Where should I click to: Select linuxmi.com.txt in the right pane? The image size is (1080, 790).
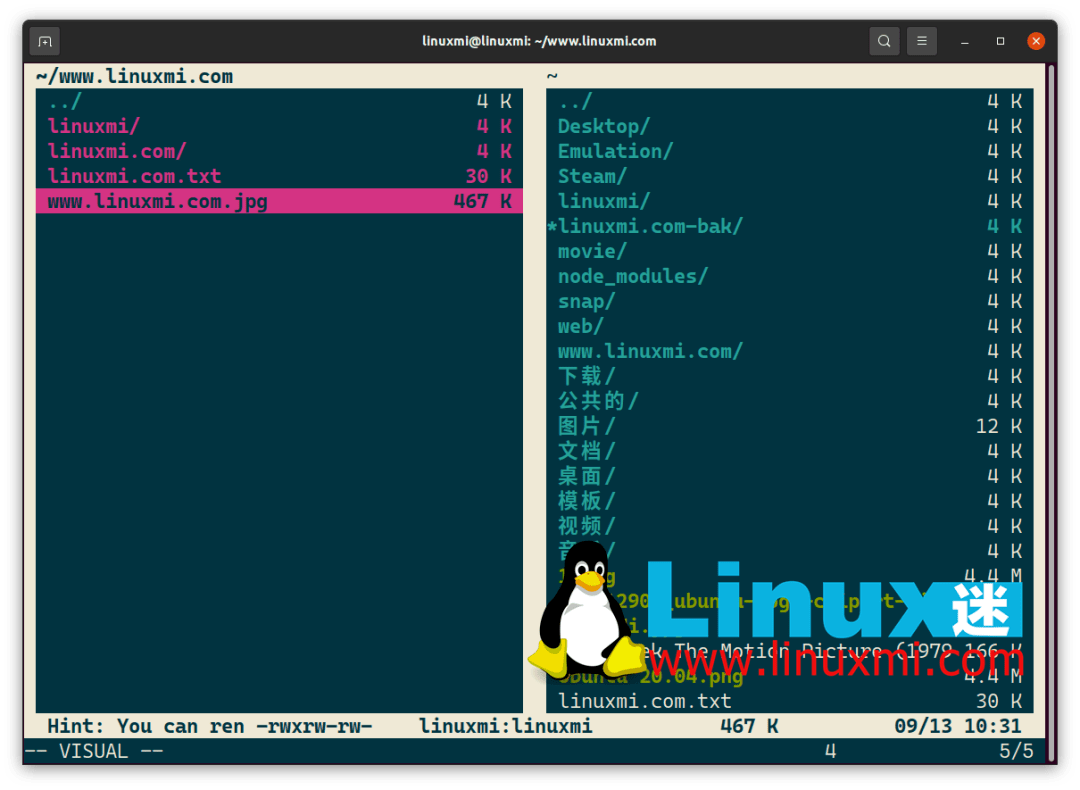pos(789,701)
